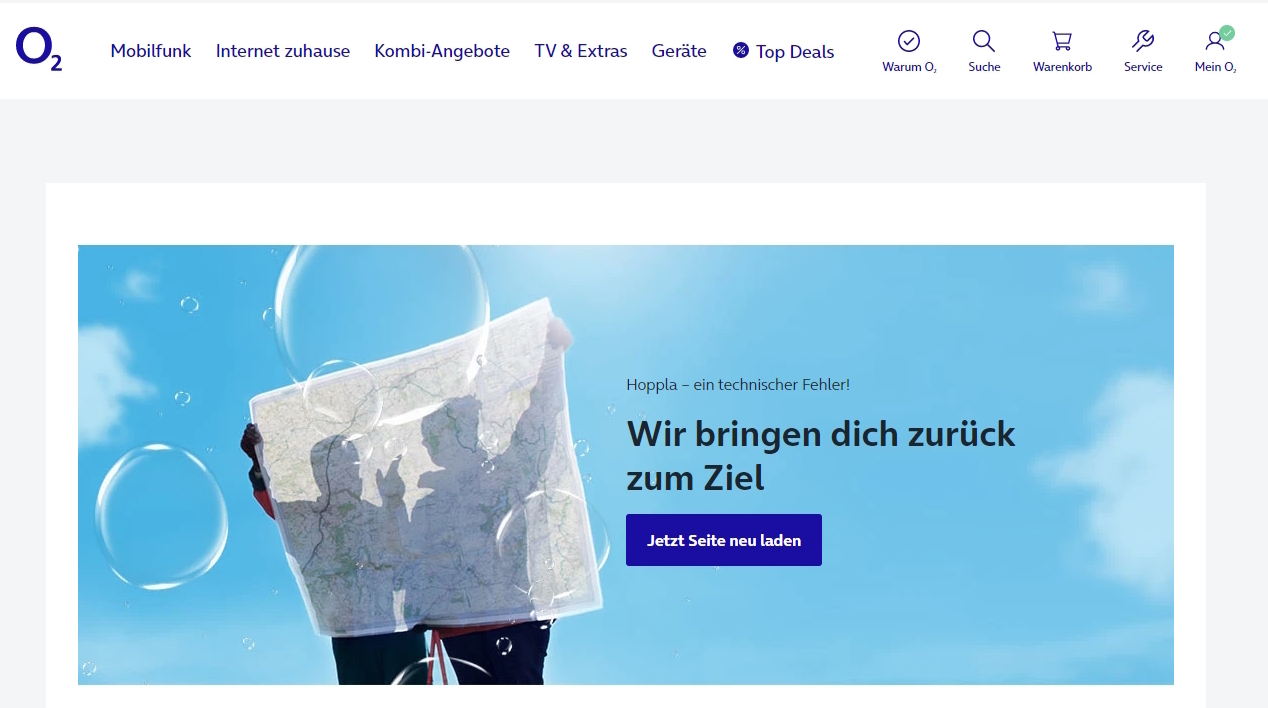
Task: Click the O2 logo
Action: tap(39, 50)
